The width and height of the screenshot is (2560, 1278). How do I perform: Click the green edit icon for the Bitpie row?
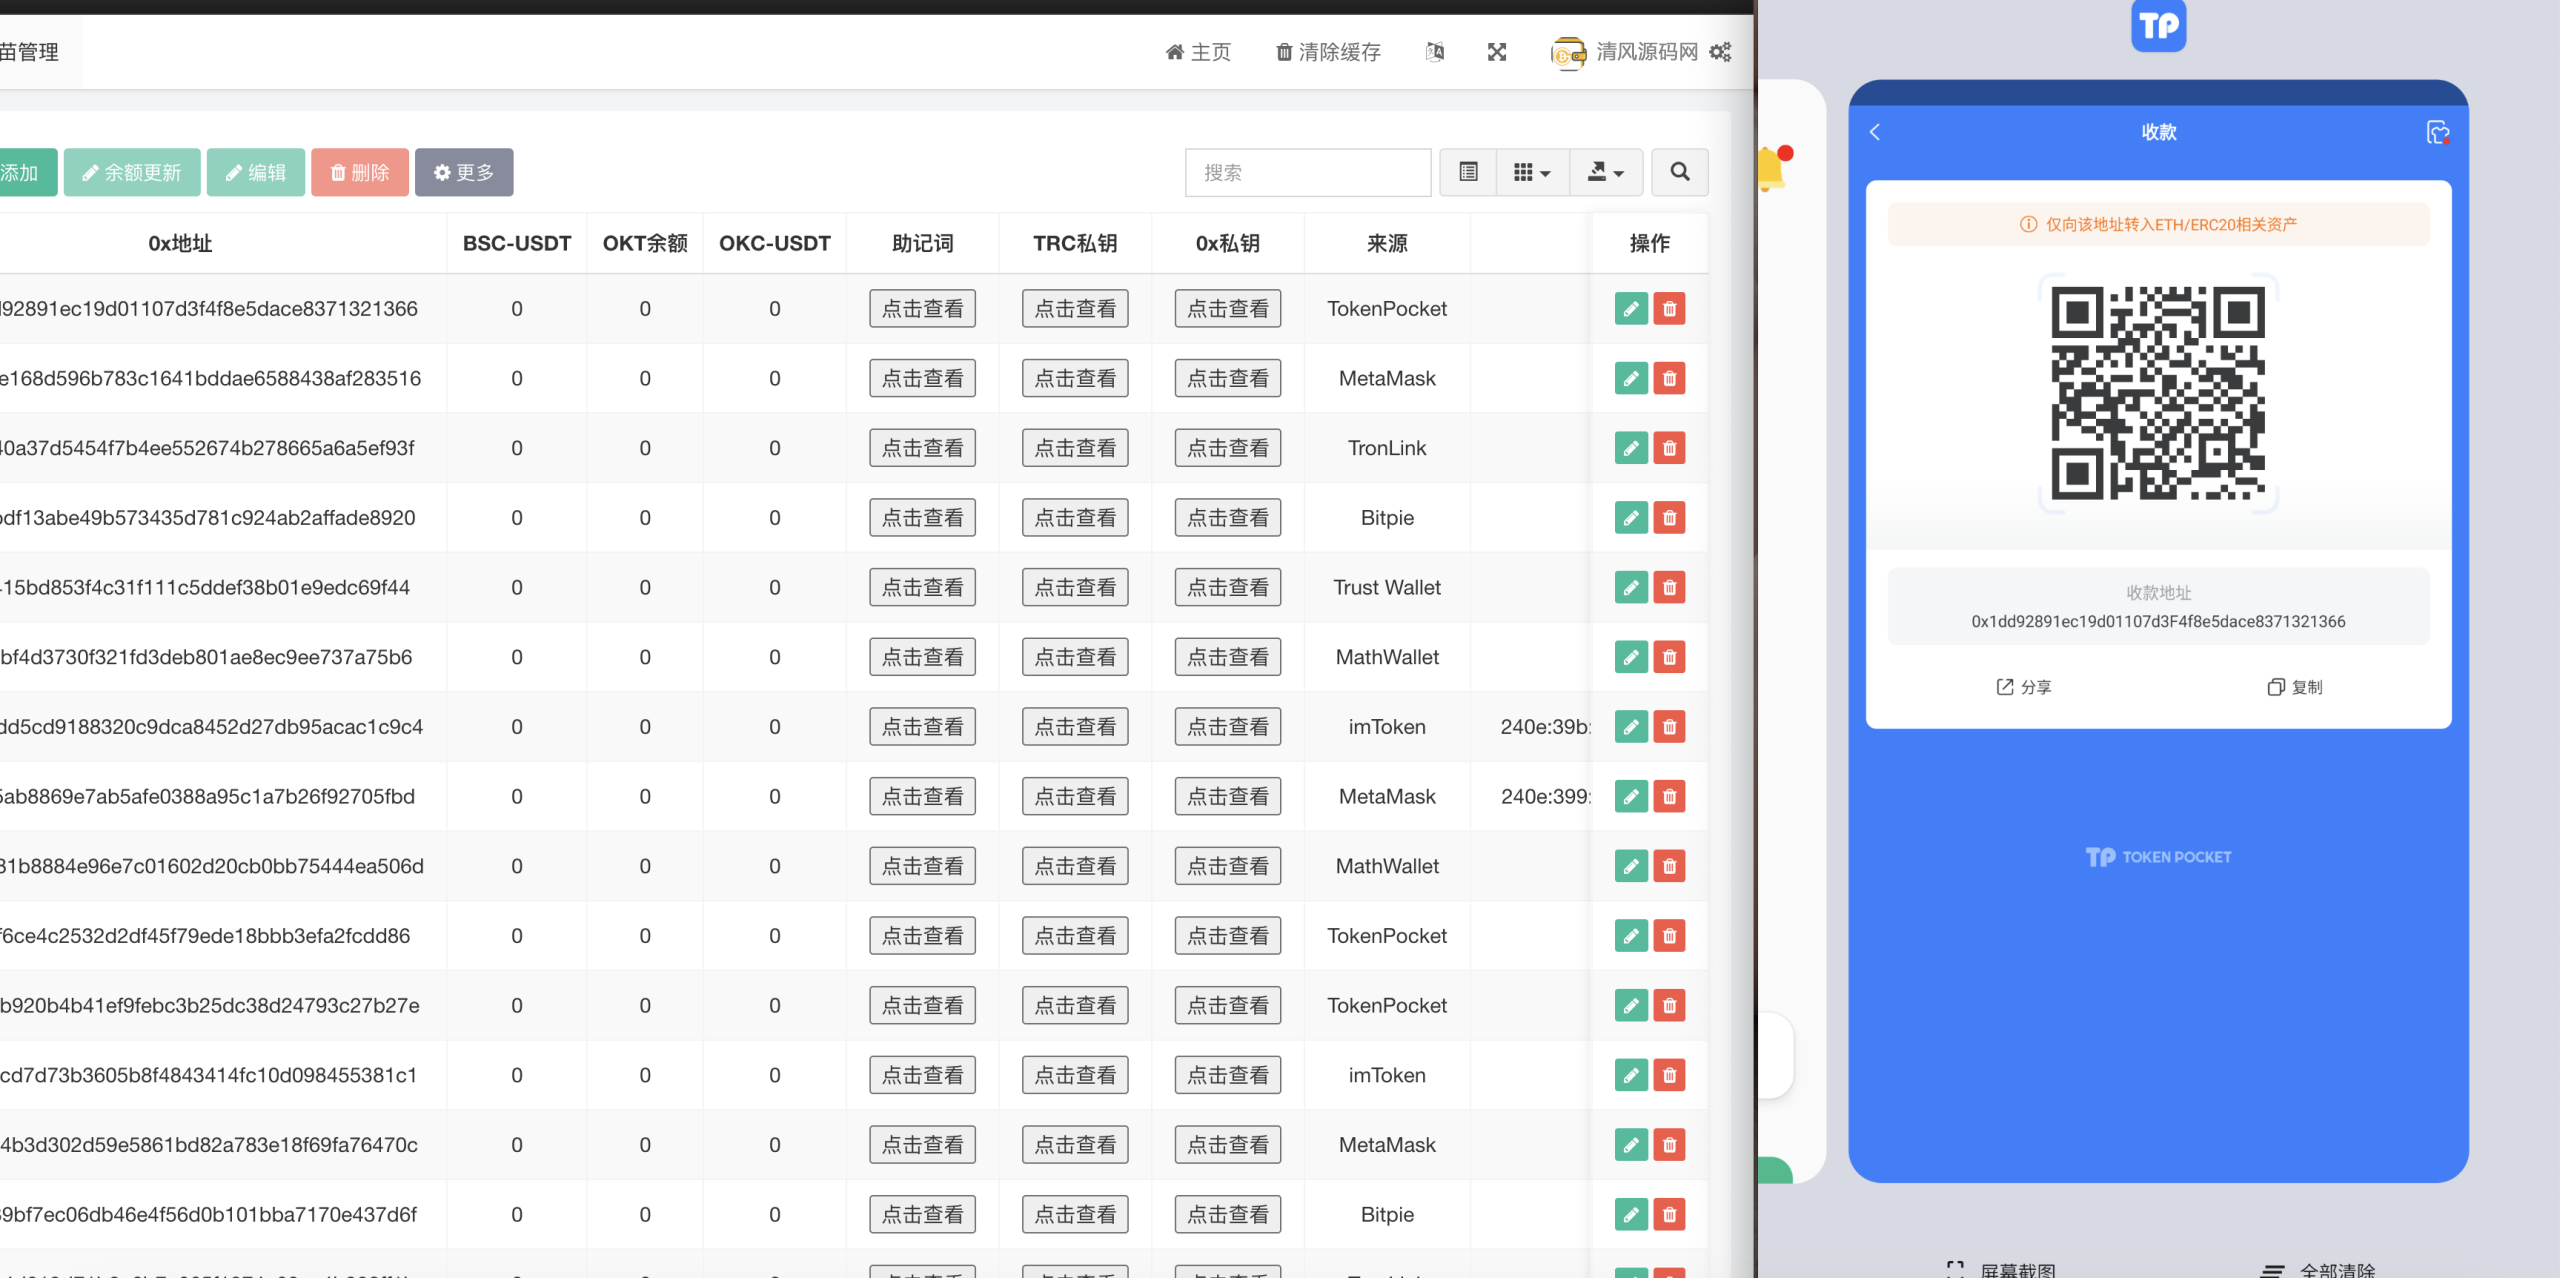(x=1630, y=518)
